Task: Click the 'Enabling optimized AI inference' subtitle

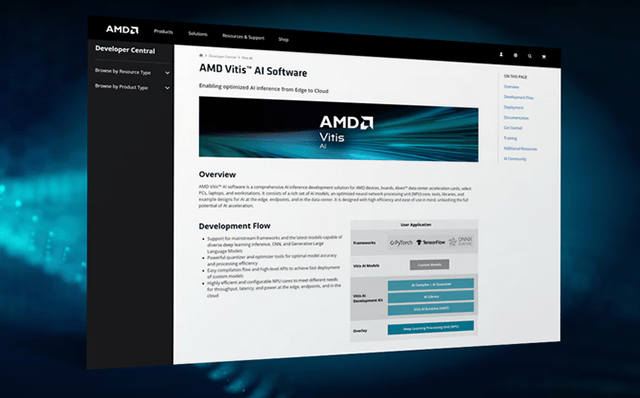Action: tap(264, 88)
